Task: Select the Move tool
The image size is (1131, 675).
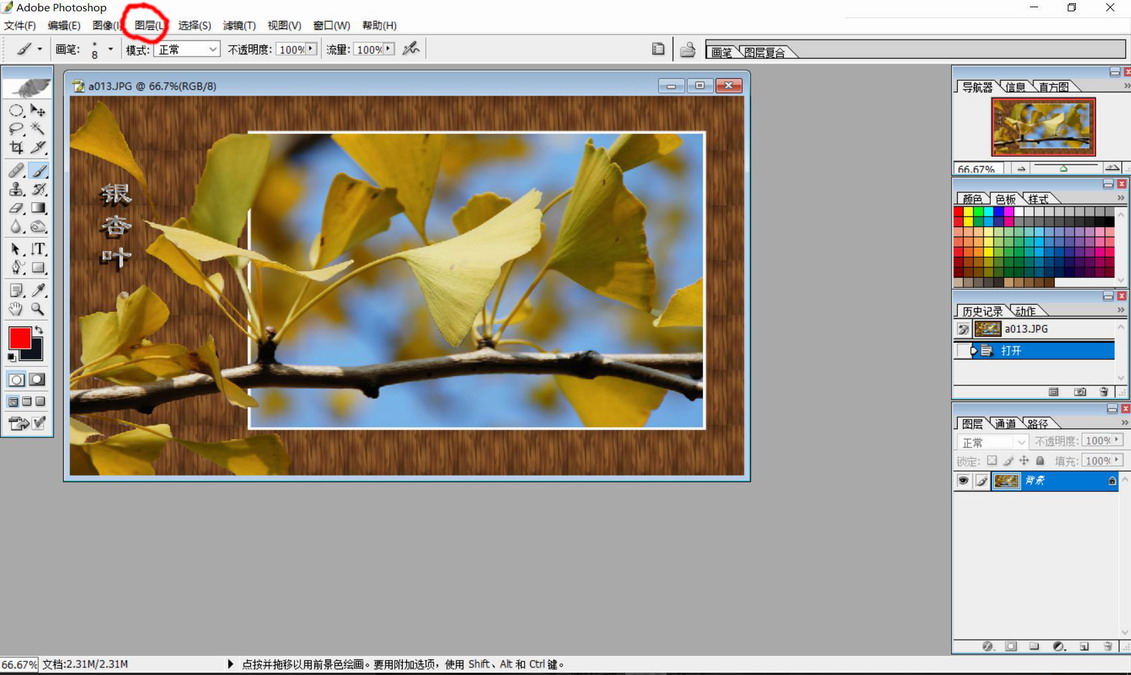Action: click(38, 110)
